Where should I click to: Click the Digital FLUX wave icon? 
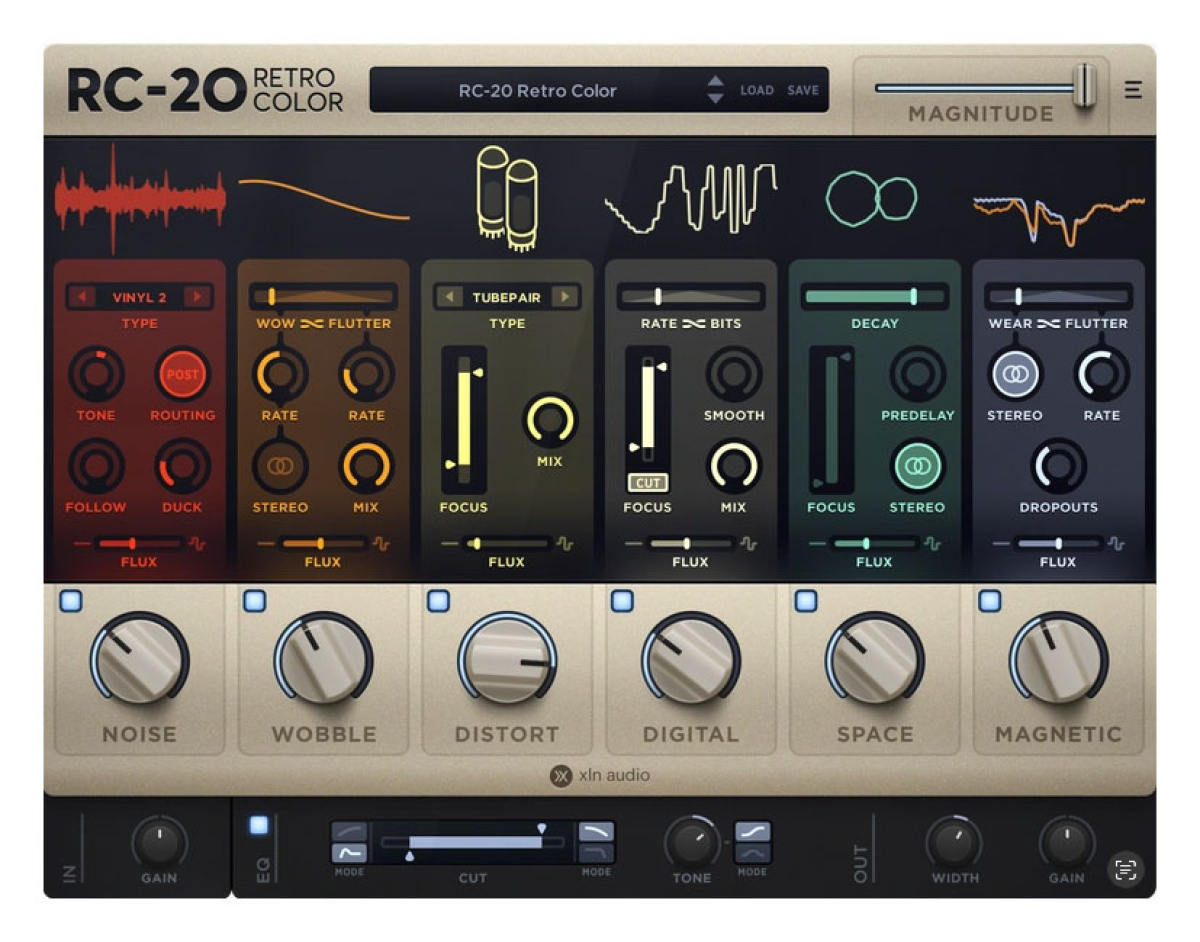749,543
